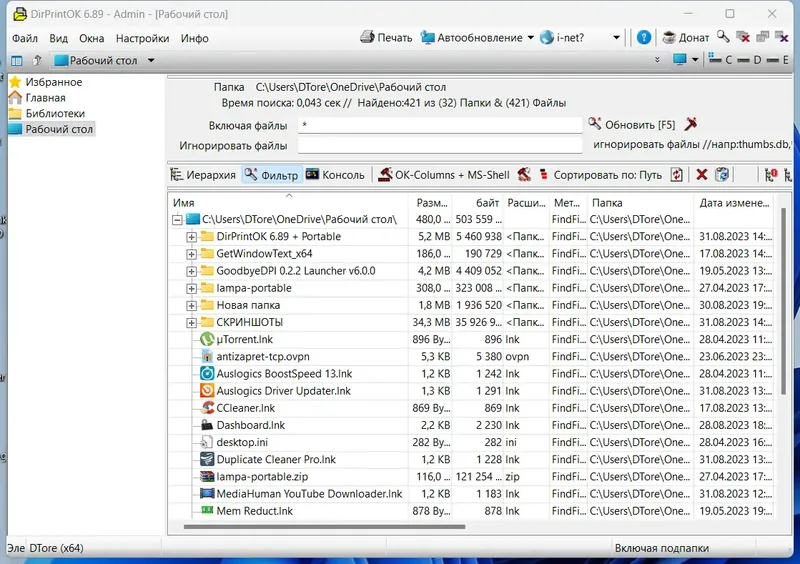
Task: Click the recycle bin icon in list toolbar
Action: coord(722,175)
